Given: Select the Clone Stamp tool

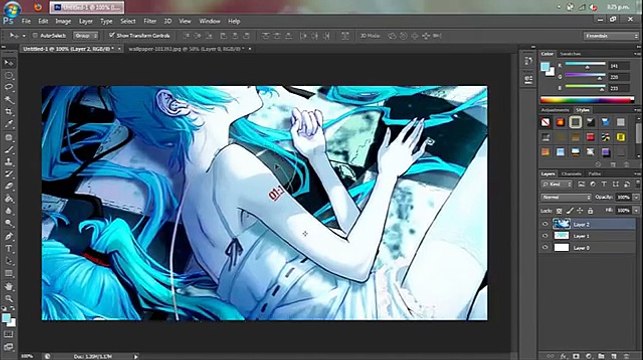Looking at the screenshot, I should tap(9, 162).
